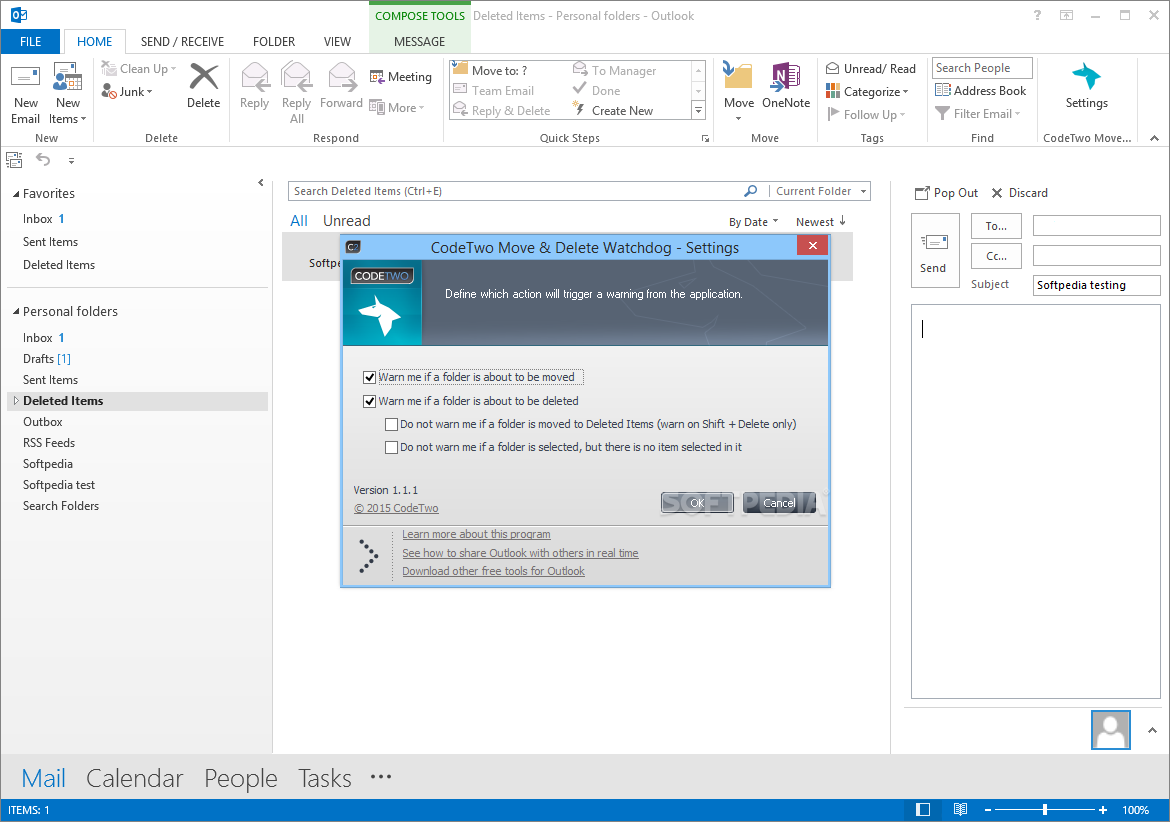
Task: Expand the people pane arrow
Action: coord(1152,730)
